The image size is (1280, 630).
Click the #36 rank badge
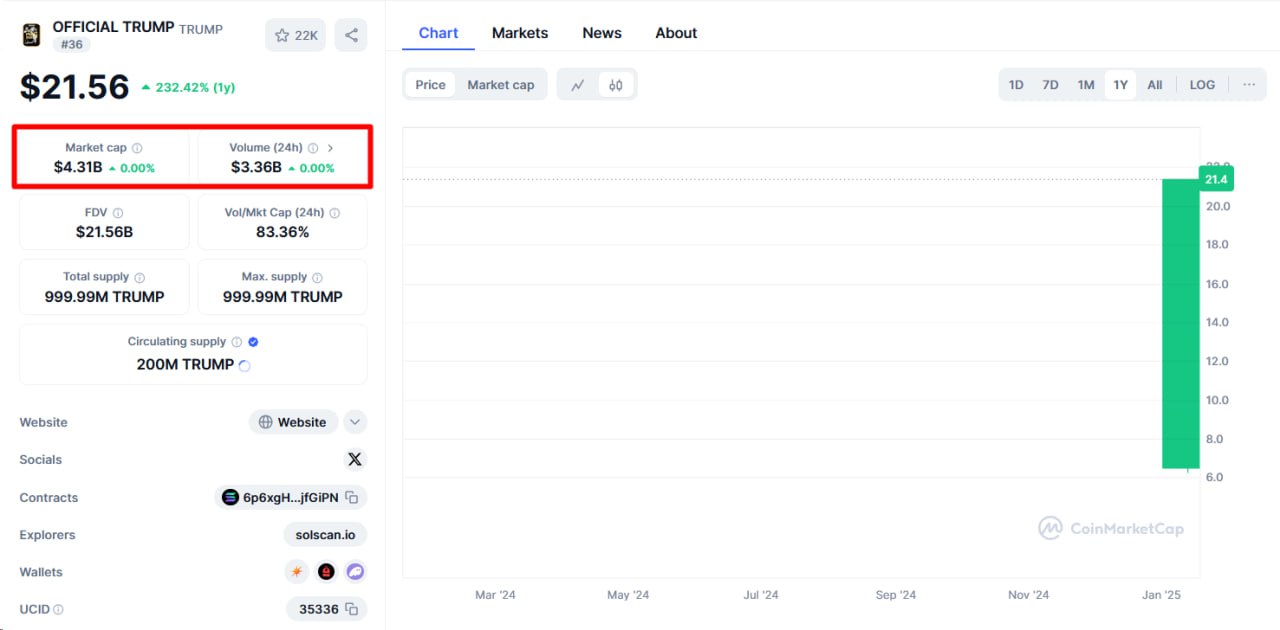(72, 45)
